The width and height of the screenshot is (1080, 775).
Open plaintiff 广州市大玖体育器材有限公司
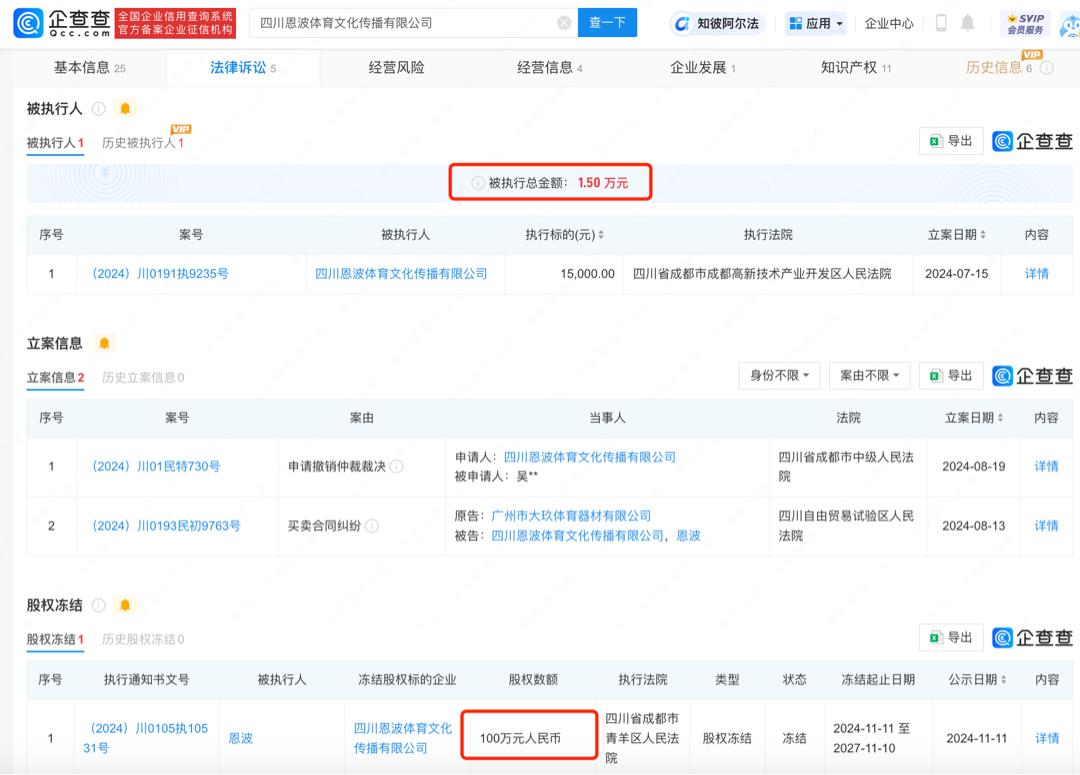[571, 516]
